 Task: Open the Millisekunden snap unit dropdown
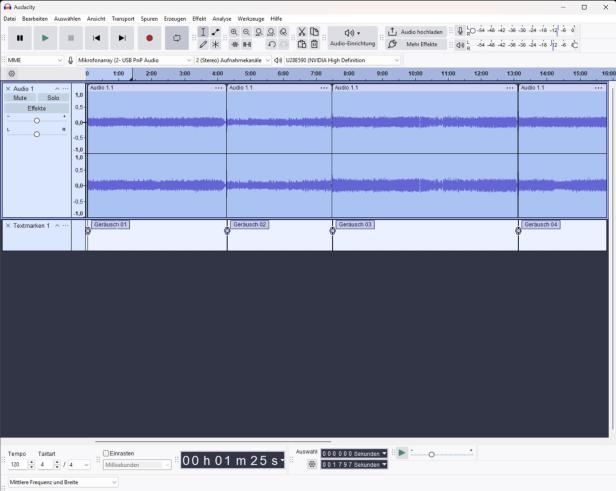[x=137, y=465]
